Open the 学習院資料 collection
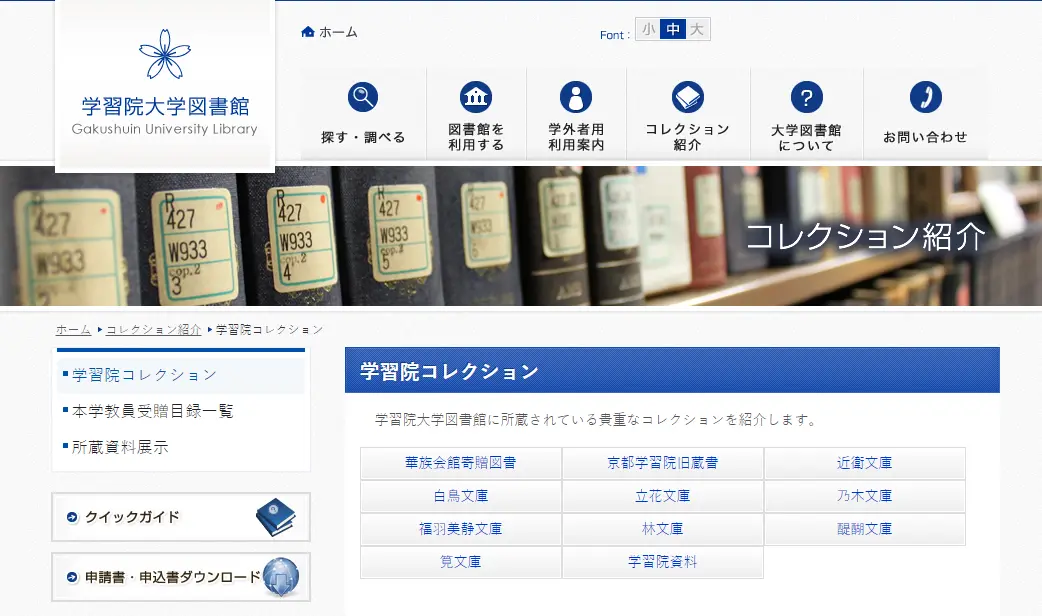The width and height of the screenshot is (1042, 616). coord(663,562)
